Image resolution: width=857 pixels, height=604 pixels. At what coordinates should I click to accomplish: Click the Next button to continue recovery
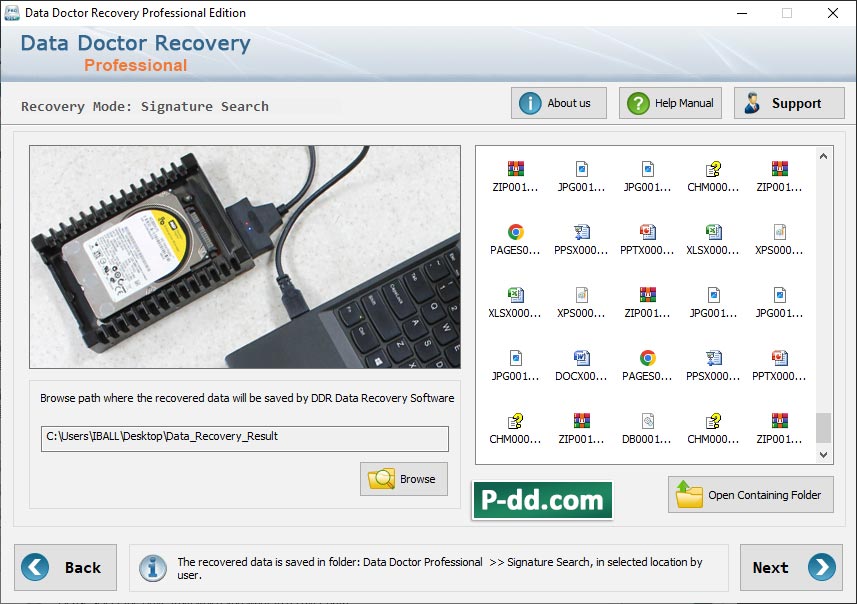pyautogui.click(x=791, y=567)
